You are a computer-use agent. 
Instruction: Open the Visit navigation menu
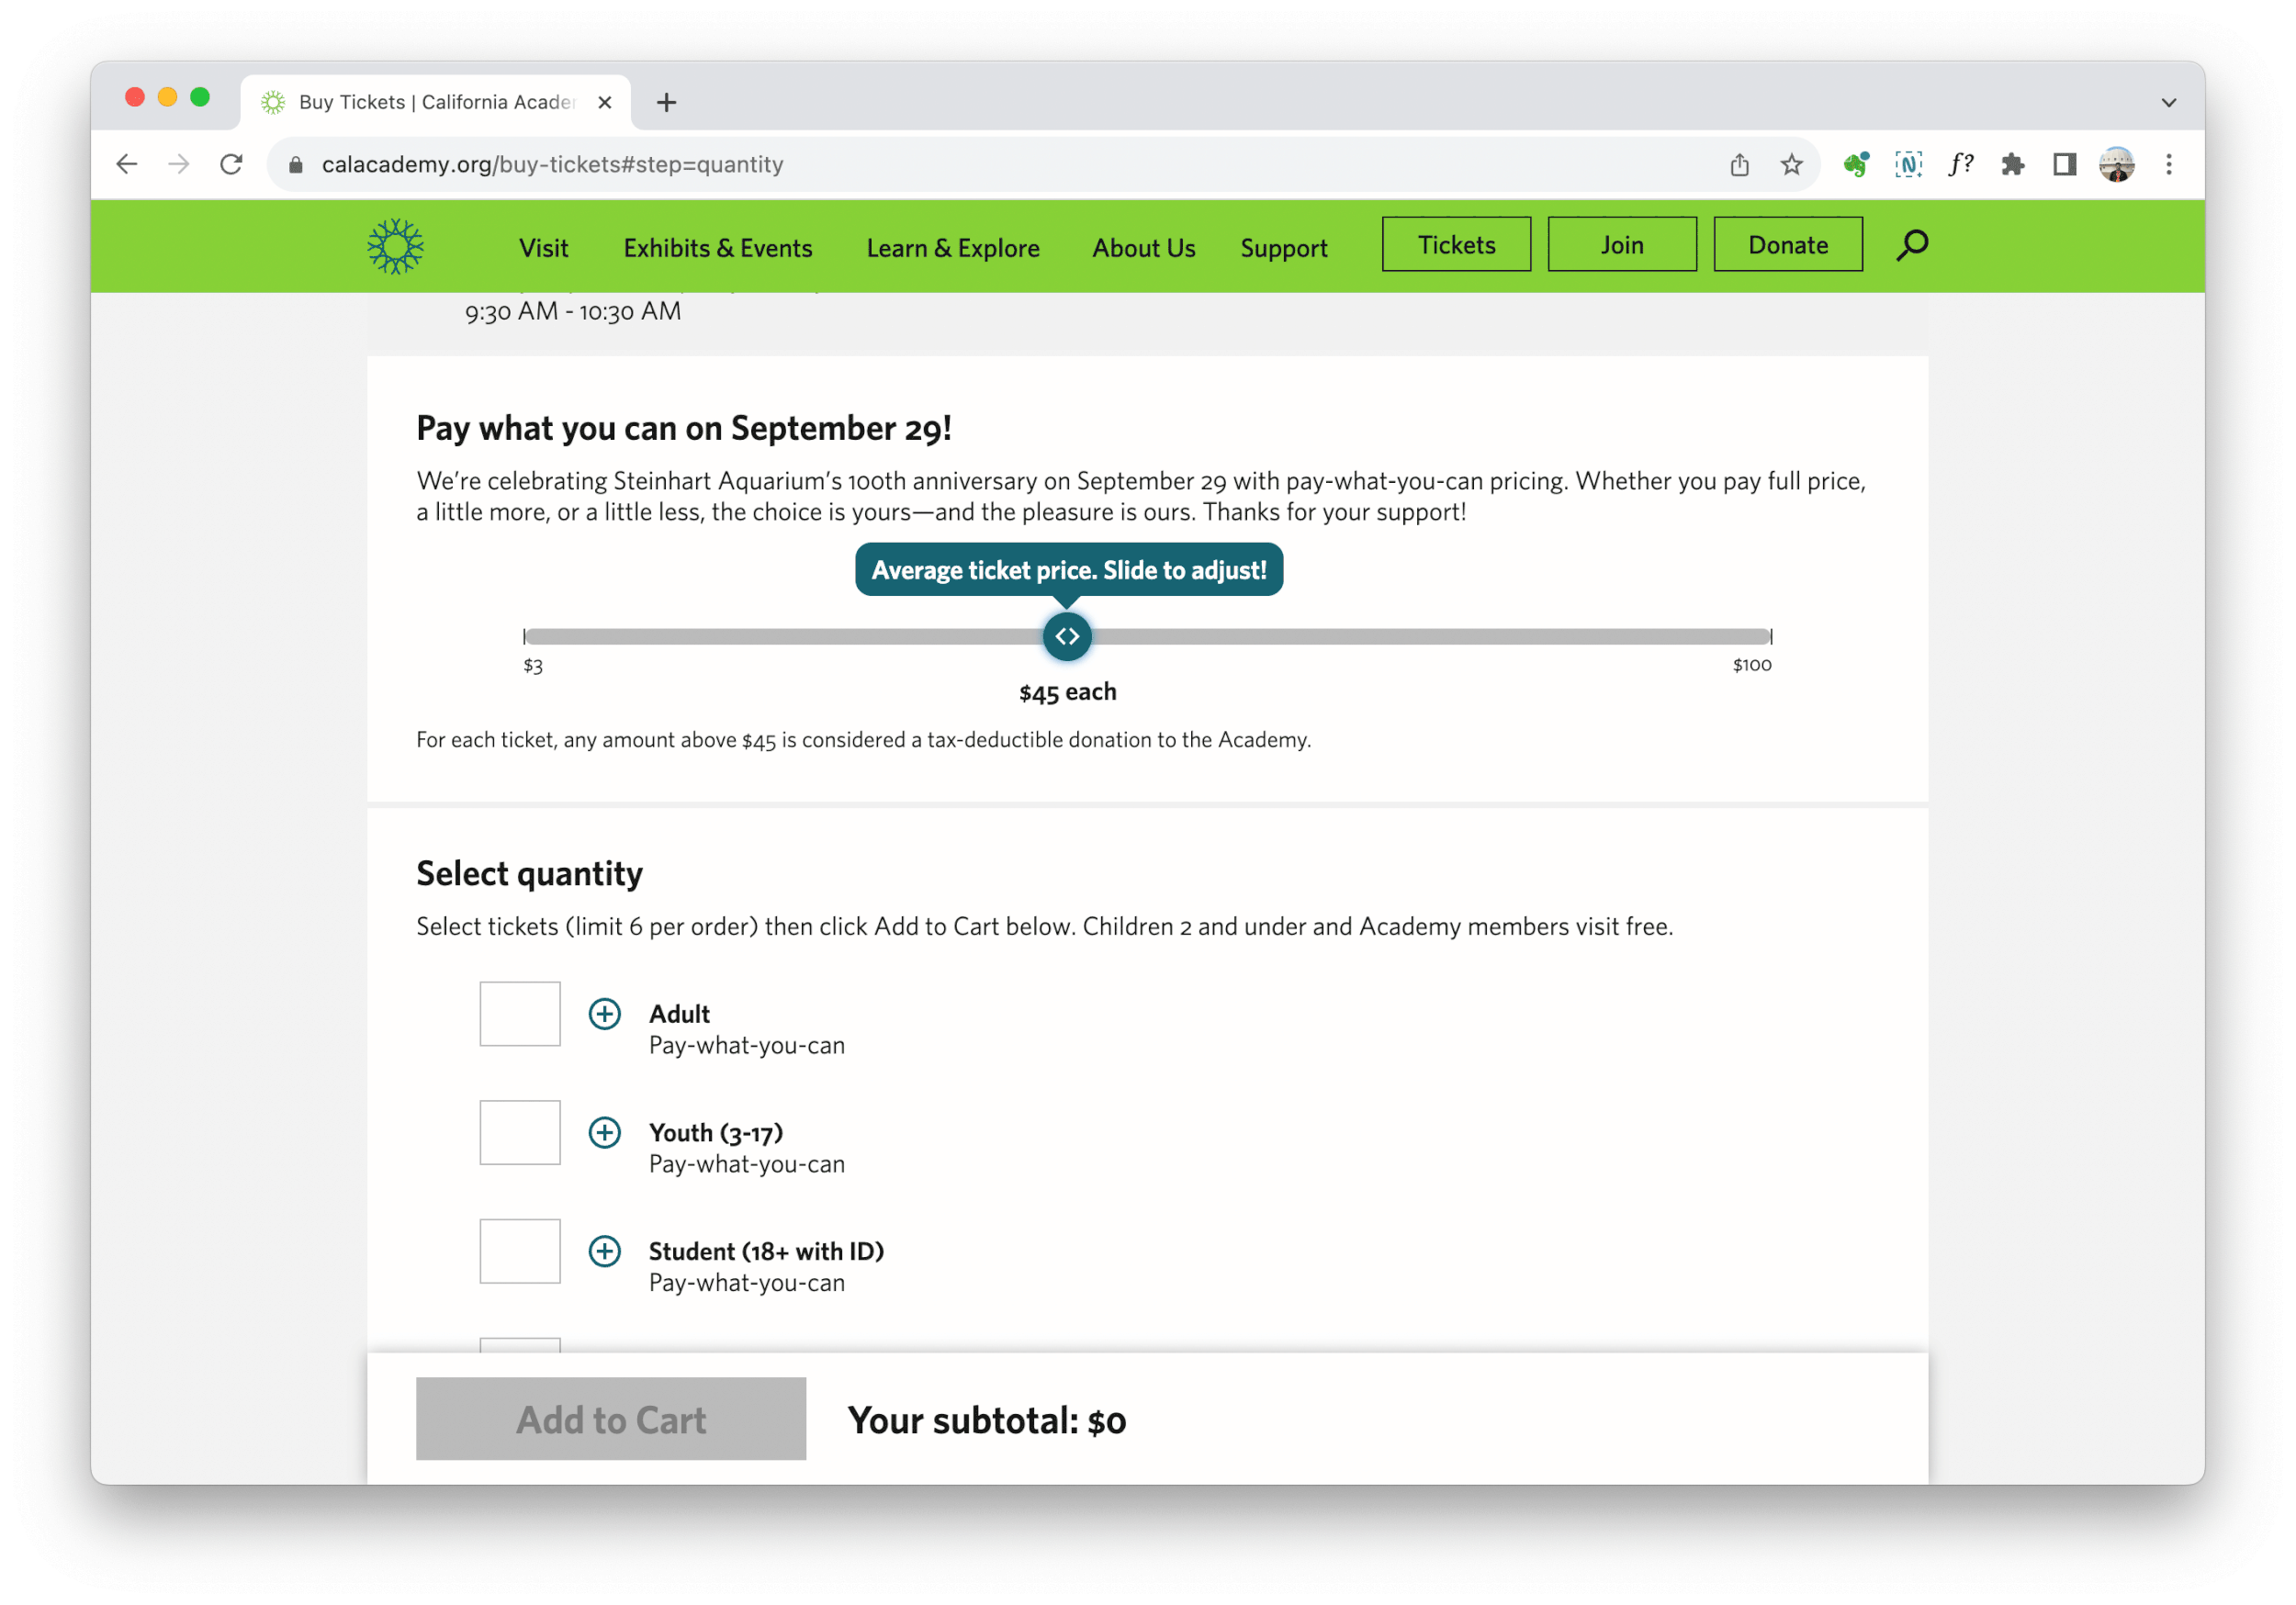[543, 248]
